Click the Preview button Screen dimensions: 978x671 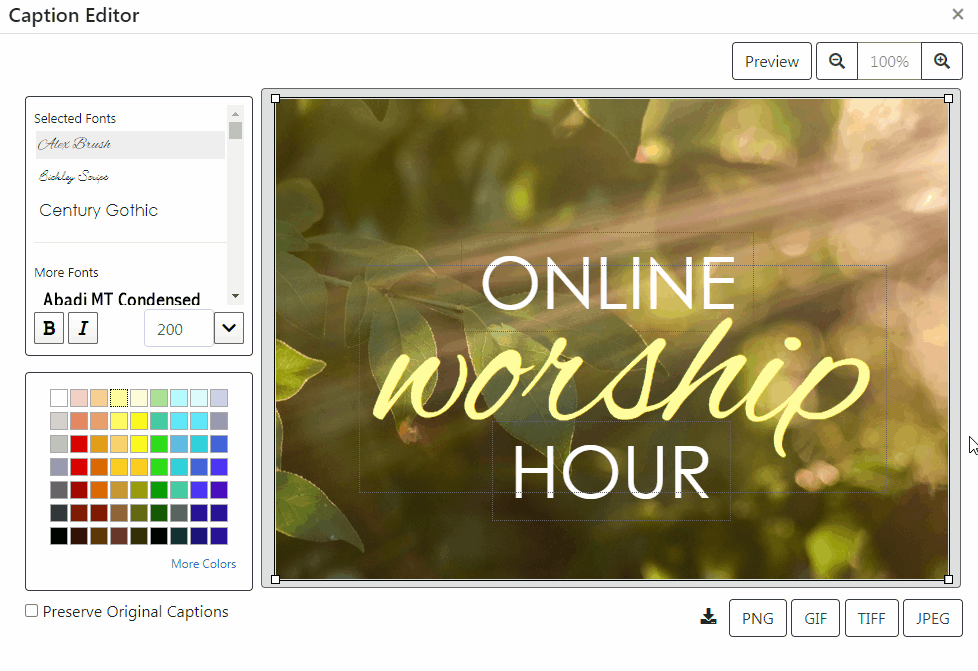771,61
